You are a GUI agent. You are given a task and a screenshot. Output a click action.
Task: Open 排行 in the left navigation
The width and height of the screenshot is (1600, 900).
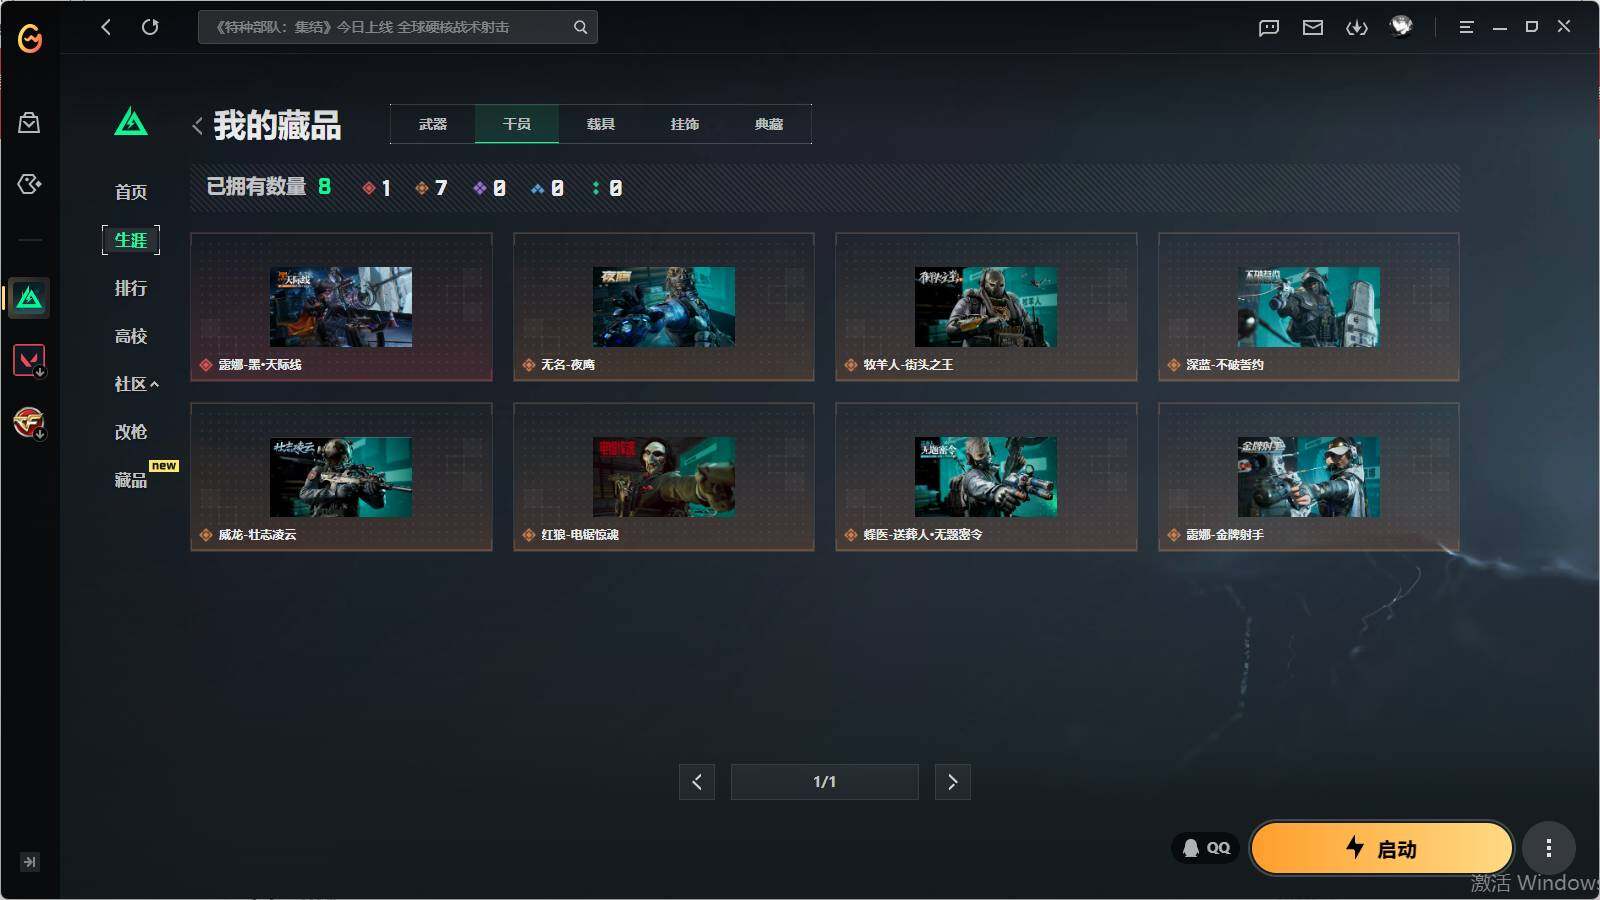tap(131, 288)
